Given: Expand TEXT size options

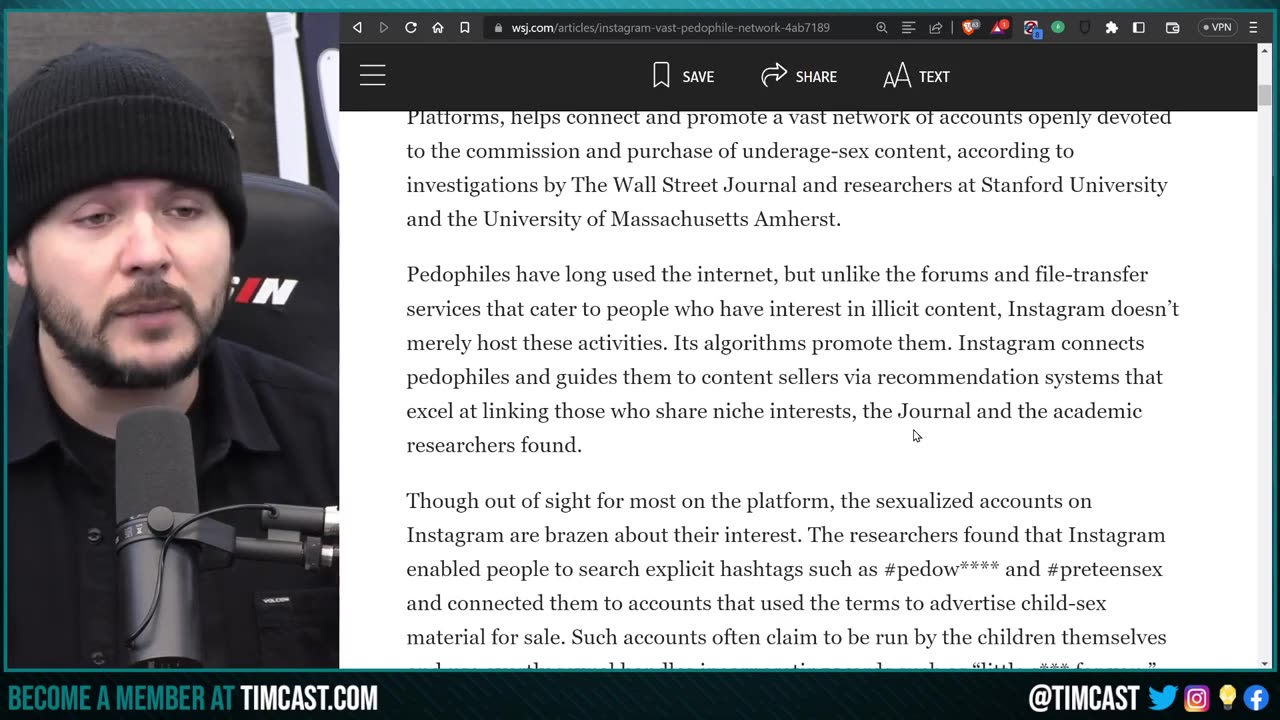Looking at the screenshot, I should [916, 76].
